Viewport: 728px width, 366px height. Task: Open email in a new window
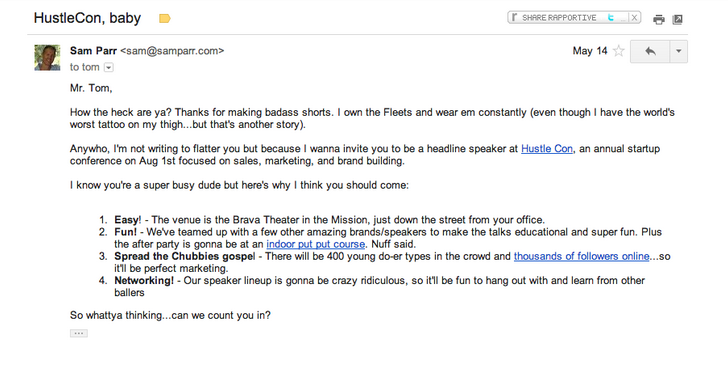coord(677,20)
